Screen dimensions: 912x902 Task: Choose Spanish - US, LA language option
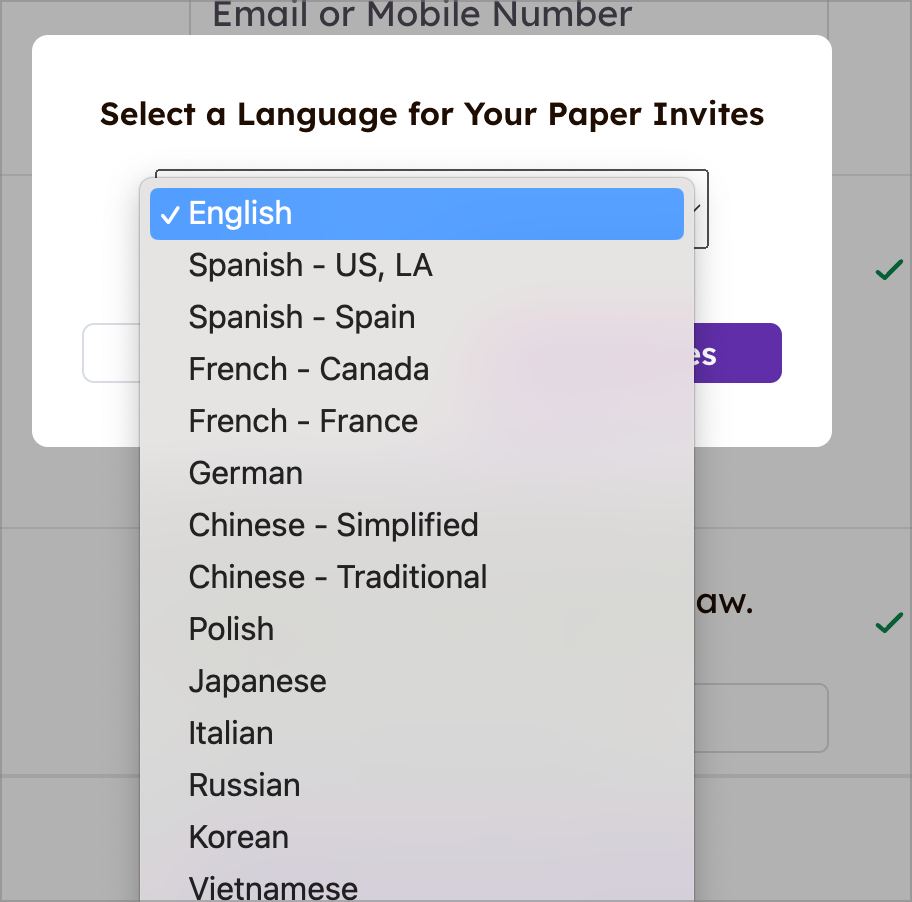point(310,265)
